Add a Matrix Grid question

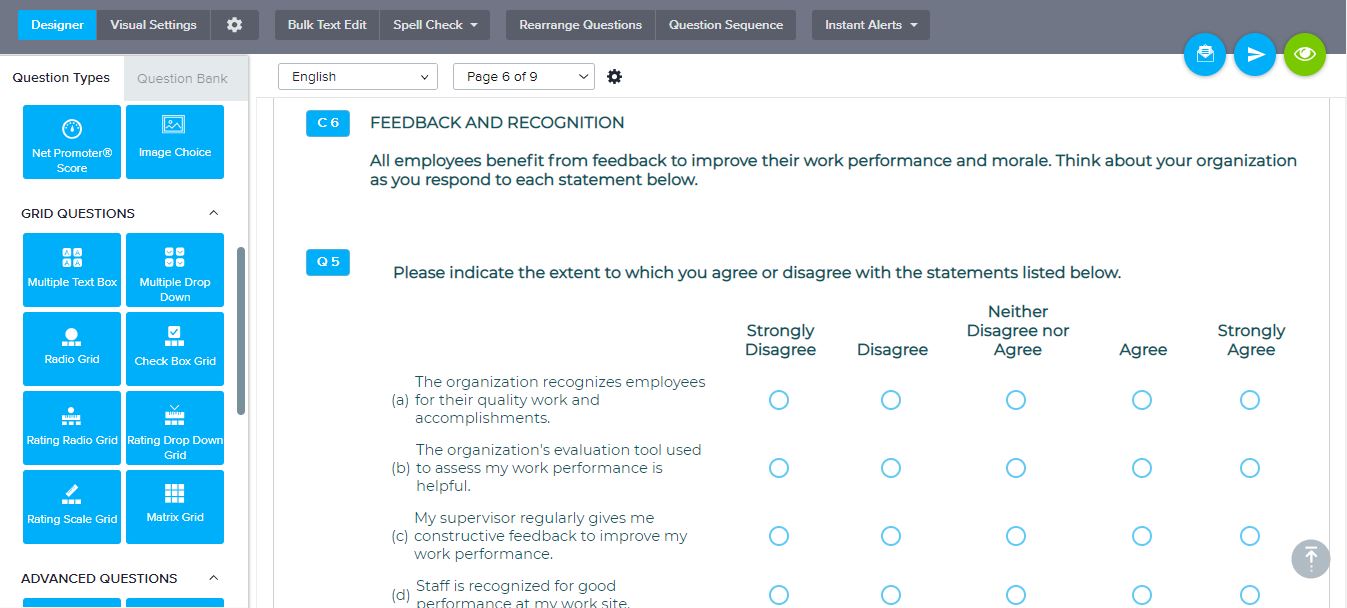click(x=175, y=506)
